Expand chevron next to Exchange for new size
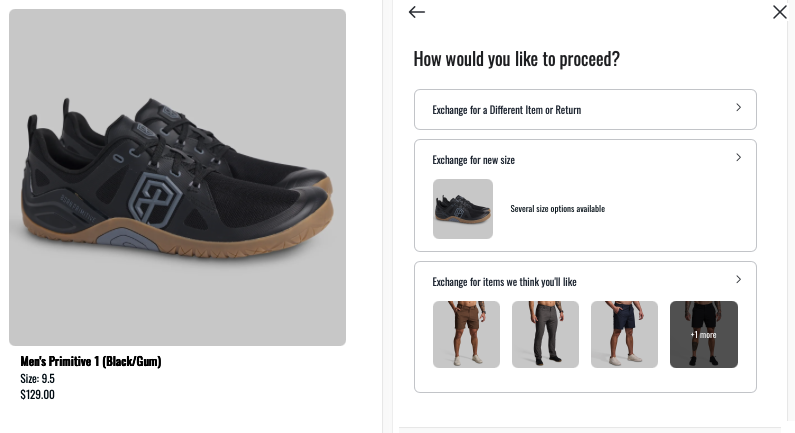Screen dimensions: 795x433 pos(738,158)
